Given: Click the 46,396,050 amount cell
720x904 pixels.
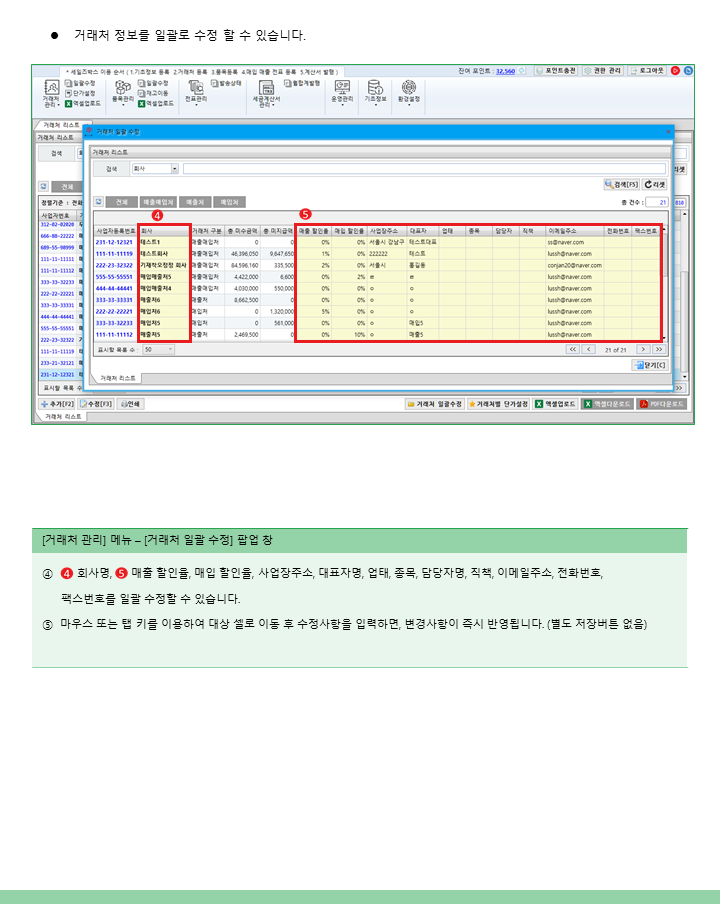Looking at the screenshot, I should 242,254.
